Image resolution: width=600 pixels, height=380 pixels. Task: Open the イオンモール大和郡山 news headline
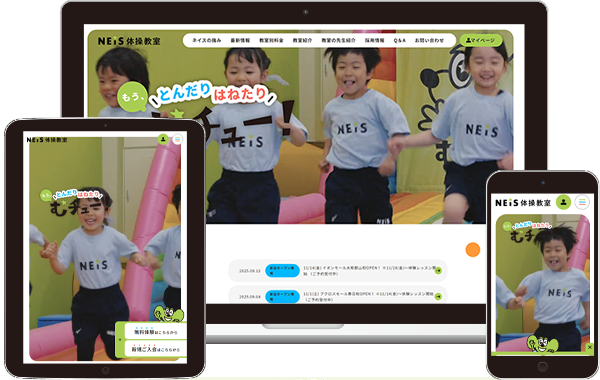tap(368, 271)
